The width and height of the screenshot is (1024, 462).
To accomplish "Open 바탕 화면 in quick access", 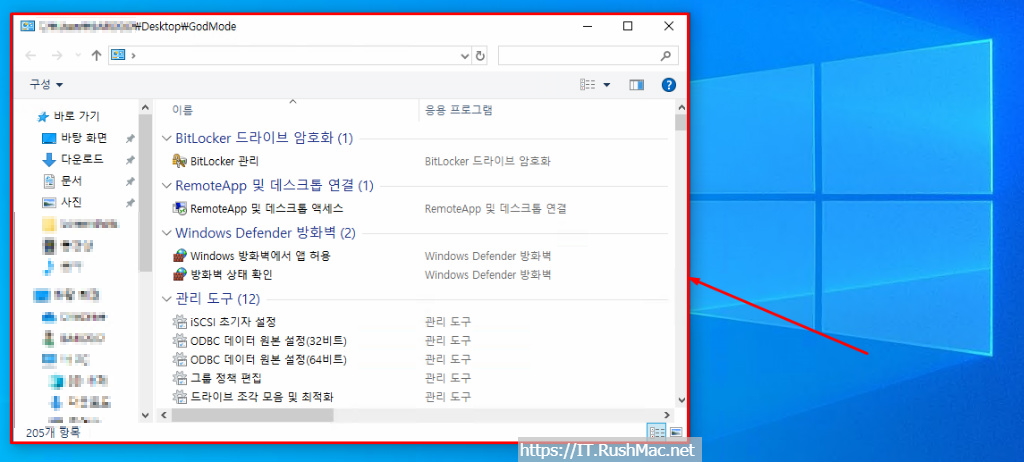I will tap(84, 139).
